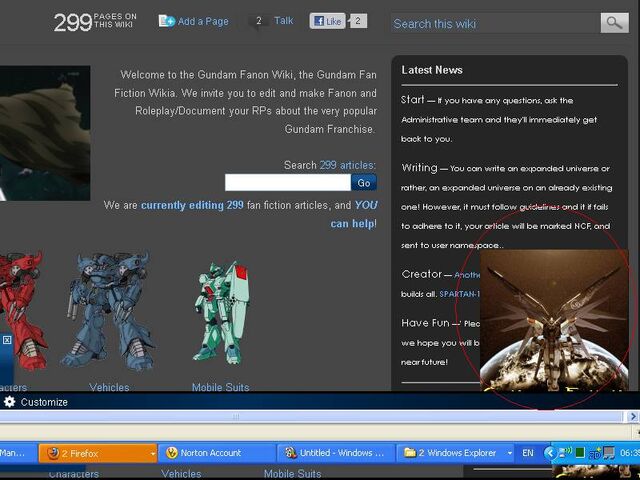Expand Windows Explorer taskbar group dropdown
Image resolution: width=640 pixels, height=480 pixels.
(509, 453)
